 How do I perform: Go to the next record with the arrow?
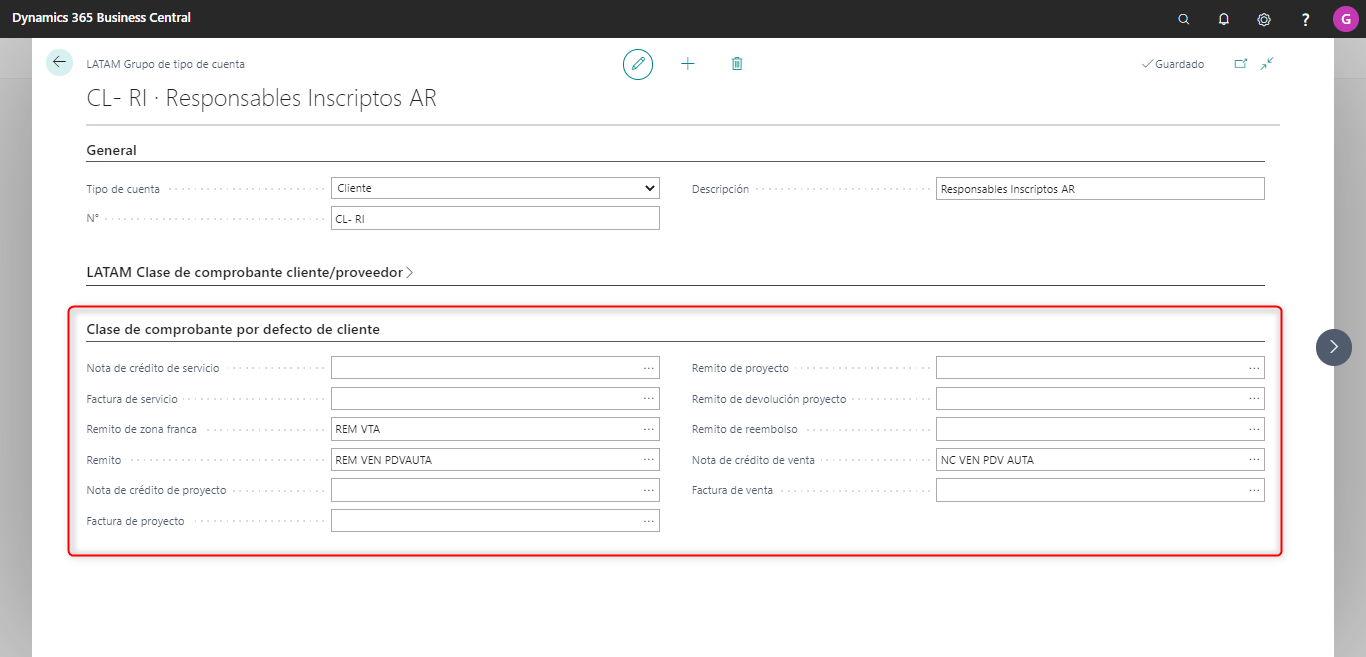coord(1333,347)
